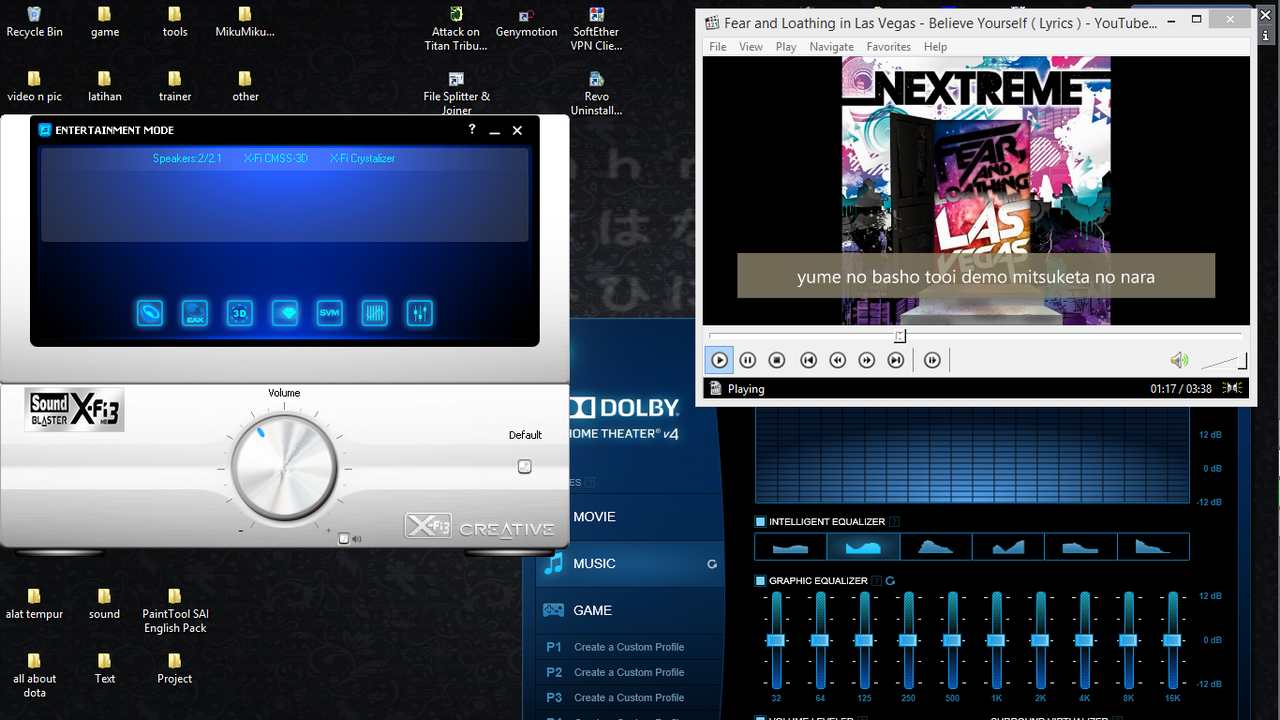Click the stereo audio indicator in status bar
Image resolution: width=1280 pixels, height=720 pixels.
point(1234,388)
